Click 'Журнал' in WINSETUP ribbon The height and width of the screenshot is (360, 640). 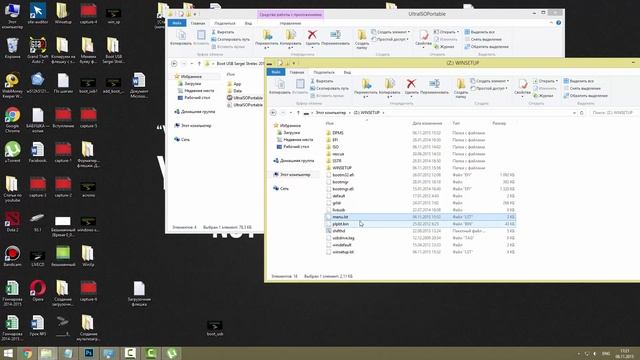pyautogui.click(x=543, y=96)
